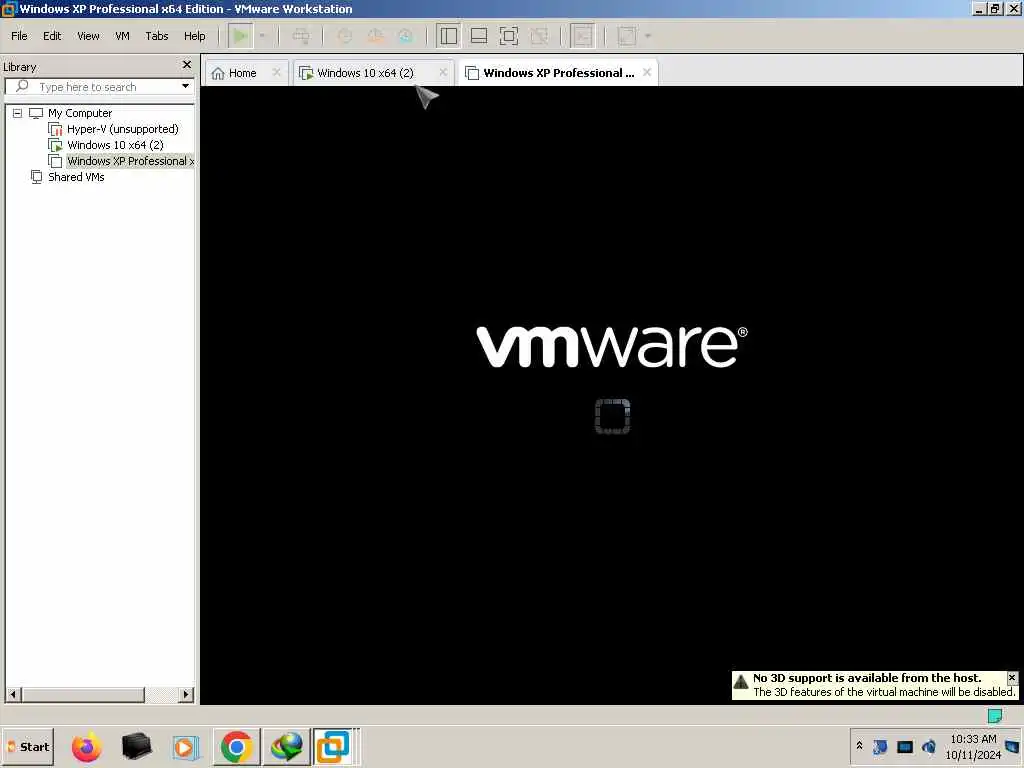This screenshot has height=768, width=1024.
Task: Close the Windows 10 x64 (2) tab
Action: point(443,72)
